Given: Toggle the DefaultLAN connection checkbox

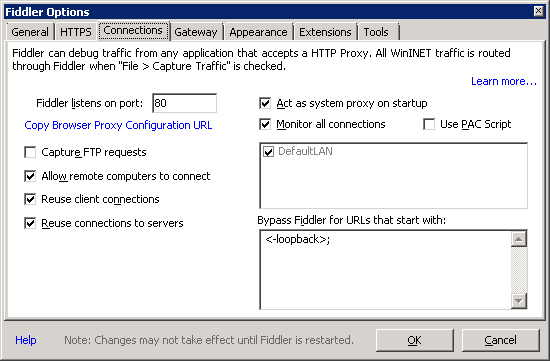Looking at the screenshot, I should [x=269, y=152].
